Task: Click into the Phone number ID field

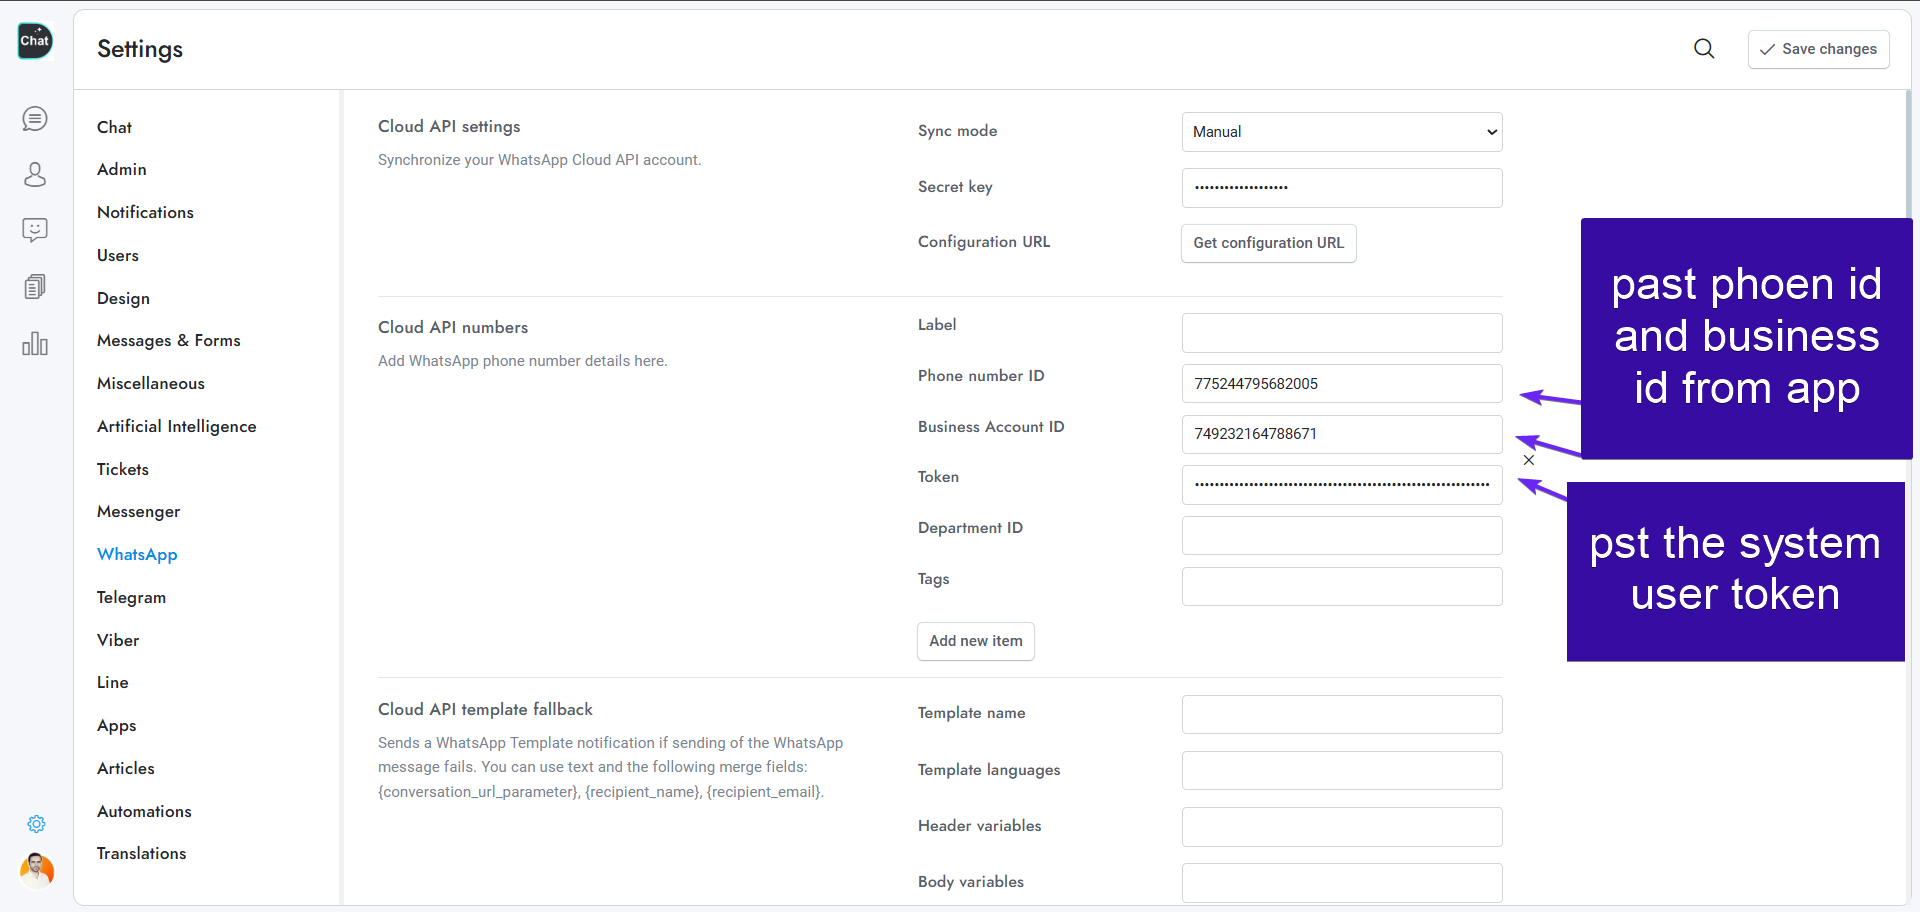Action: 1341,384
